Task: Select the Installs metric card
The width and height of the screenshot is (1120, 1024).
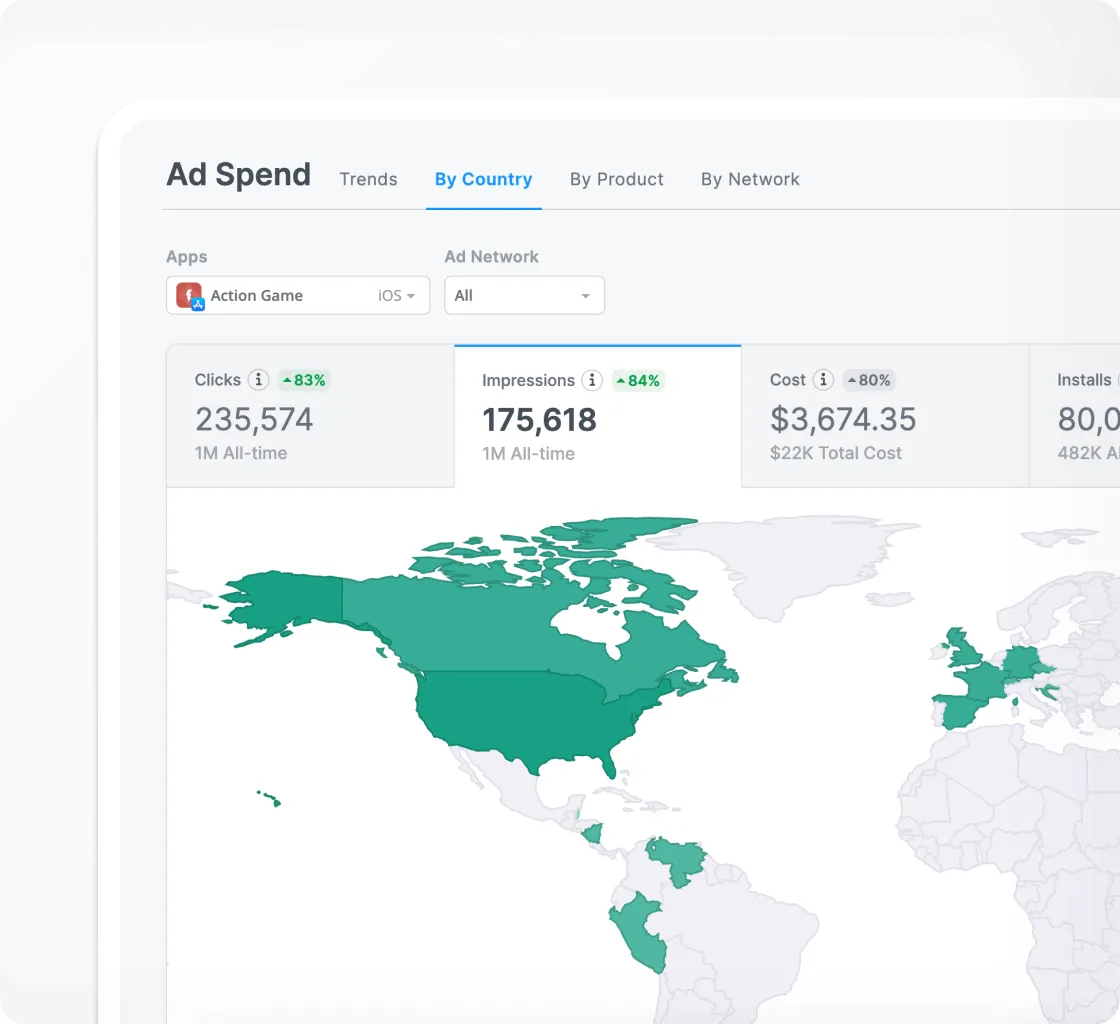Action: click(x=1074, y=416)
